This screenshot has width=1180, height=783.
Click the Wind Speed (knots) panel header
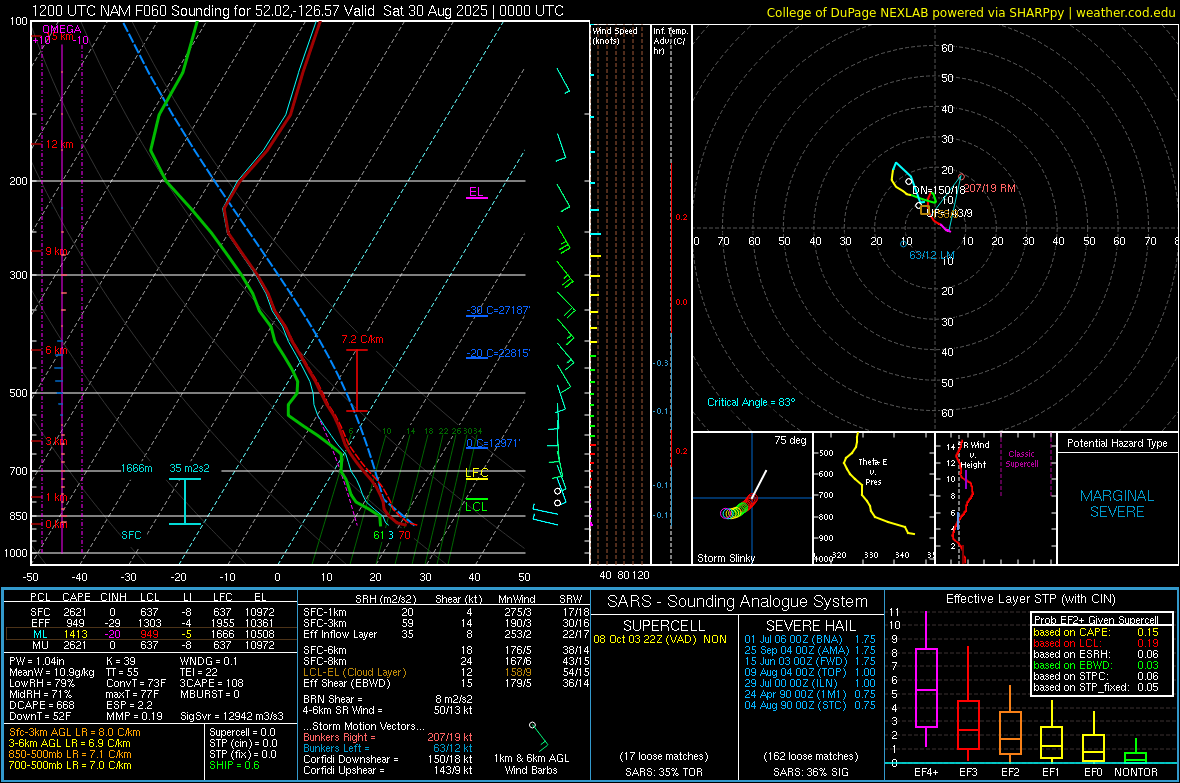click(615, 35)
